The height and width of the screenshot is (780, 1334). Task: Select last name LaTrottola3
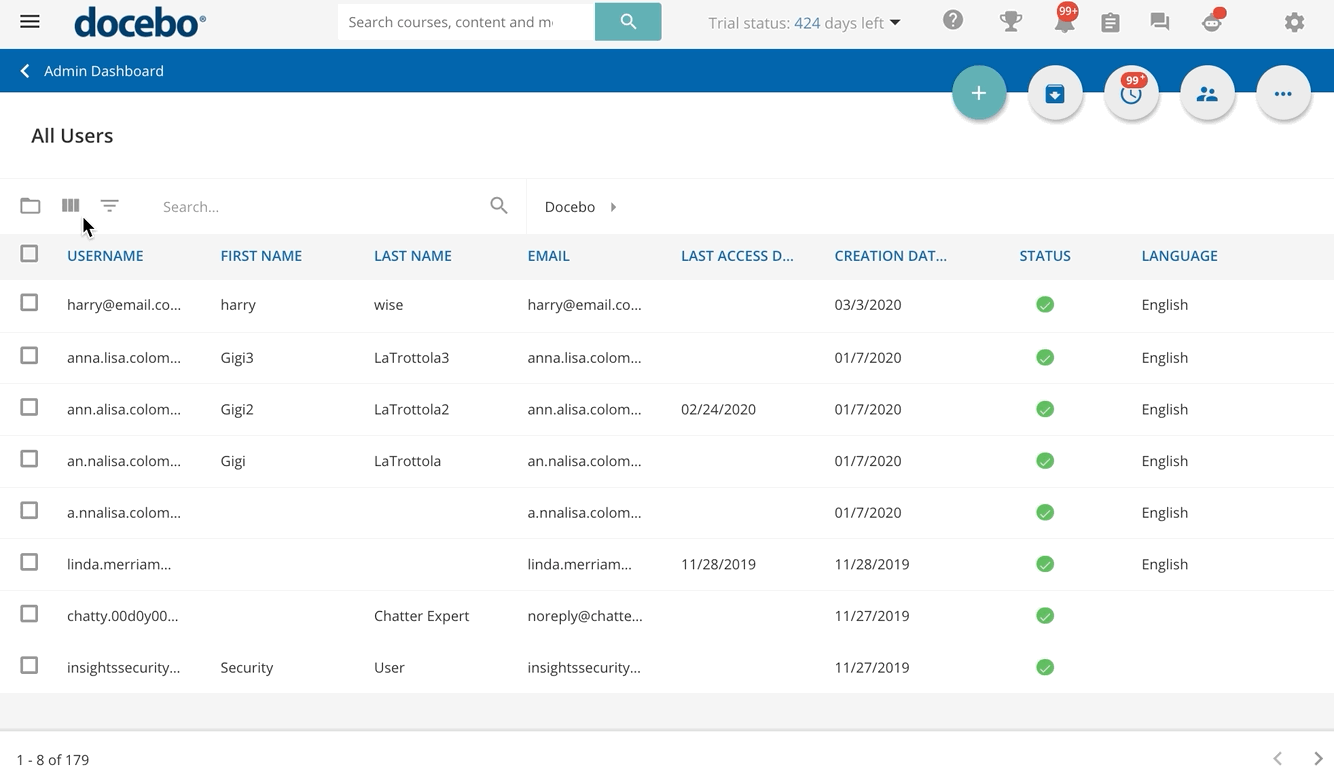[x=411, y=357]
